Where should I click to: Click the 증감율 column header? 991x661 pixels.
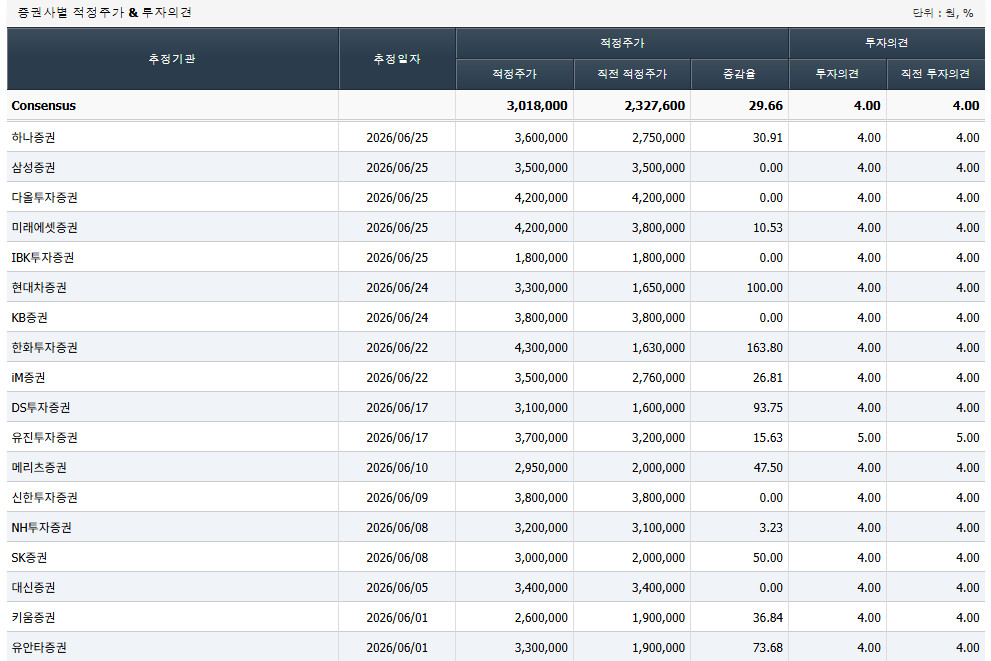[x=739, y=74]
